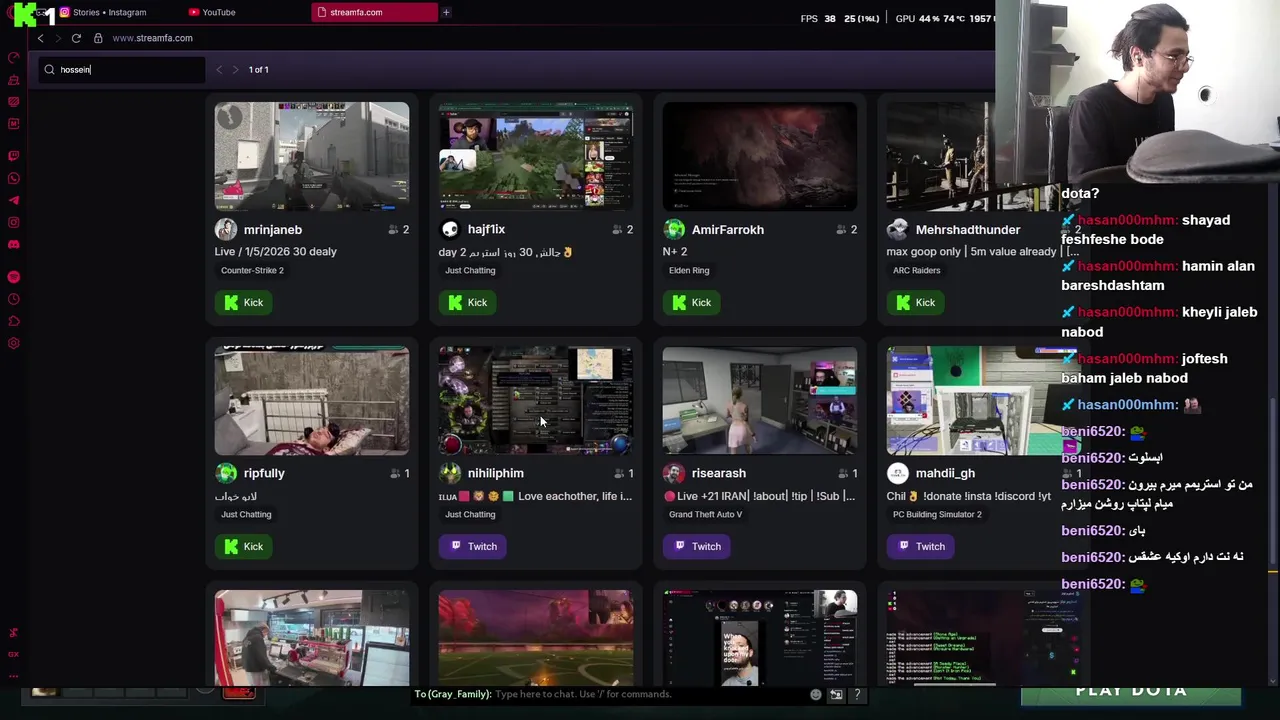Open nihiliphim's stream on Twitch
This screenshot has height=720, width=1280.
click(x=473, y=546)
